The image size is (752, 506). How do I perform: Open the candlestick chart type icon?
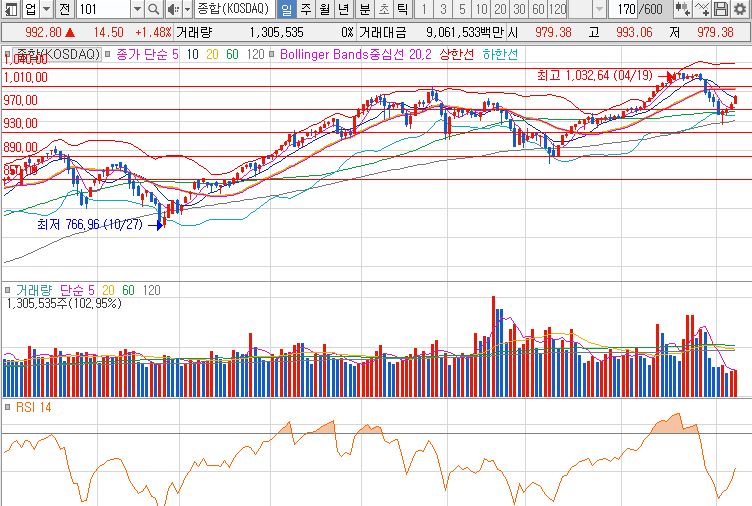pos(682,9)
